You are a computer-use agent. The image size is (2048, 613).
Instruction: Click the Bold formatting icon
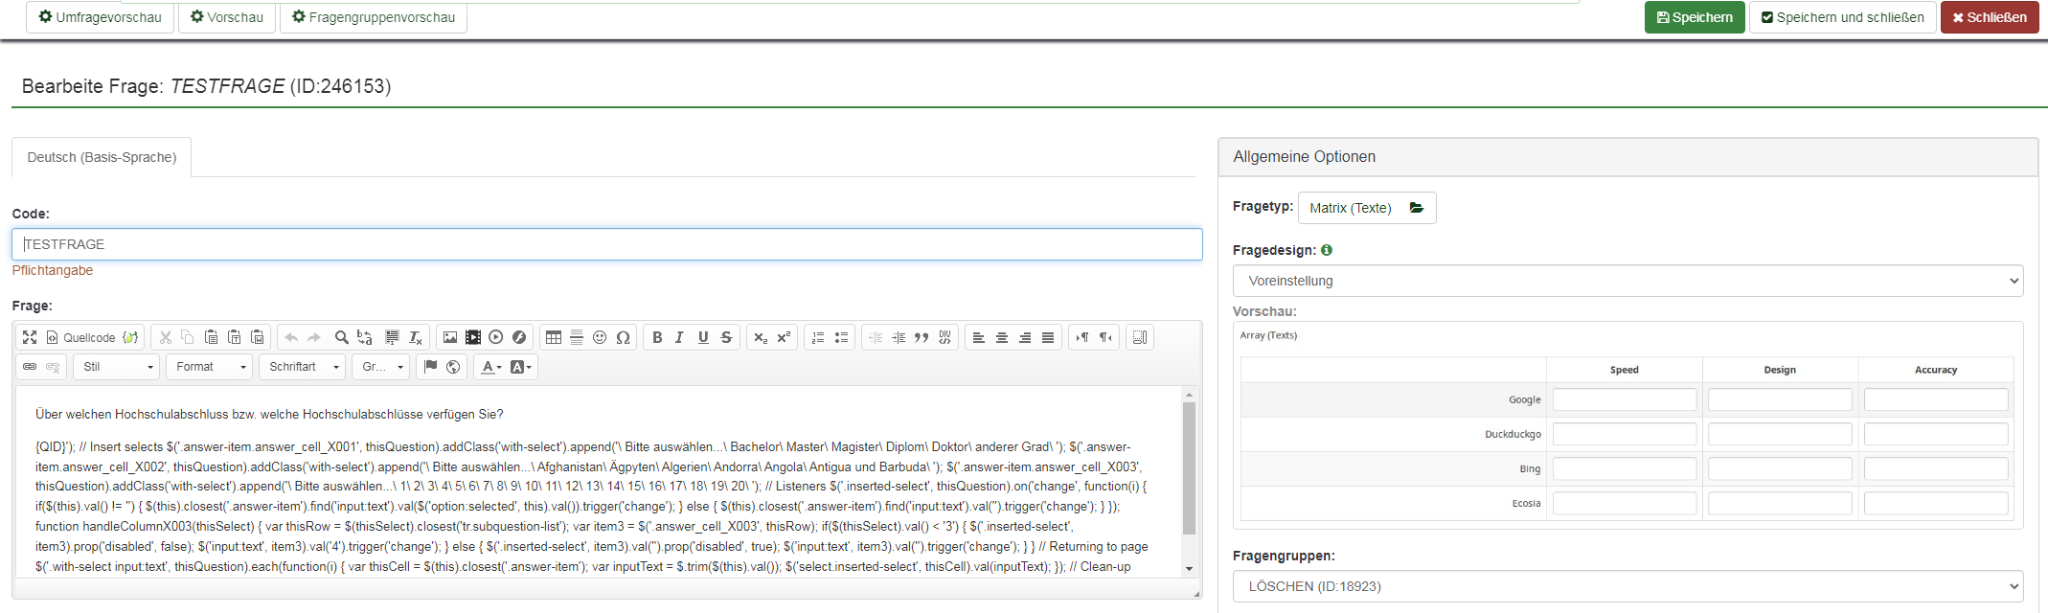point(657,338)
